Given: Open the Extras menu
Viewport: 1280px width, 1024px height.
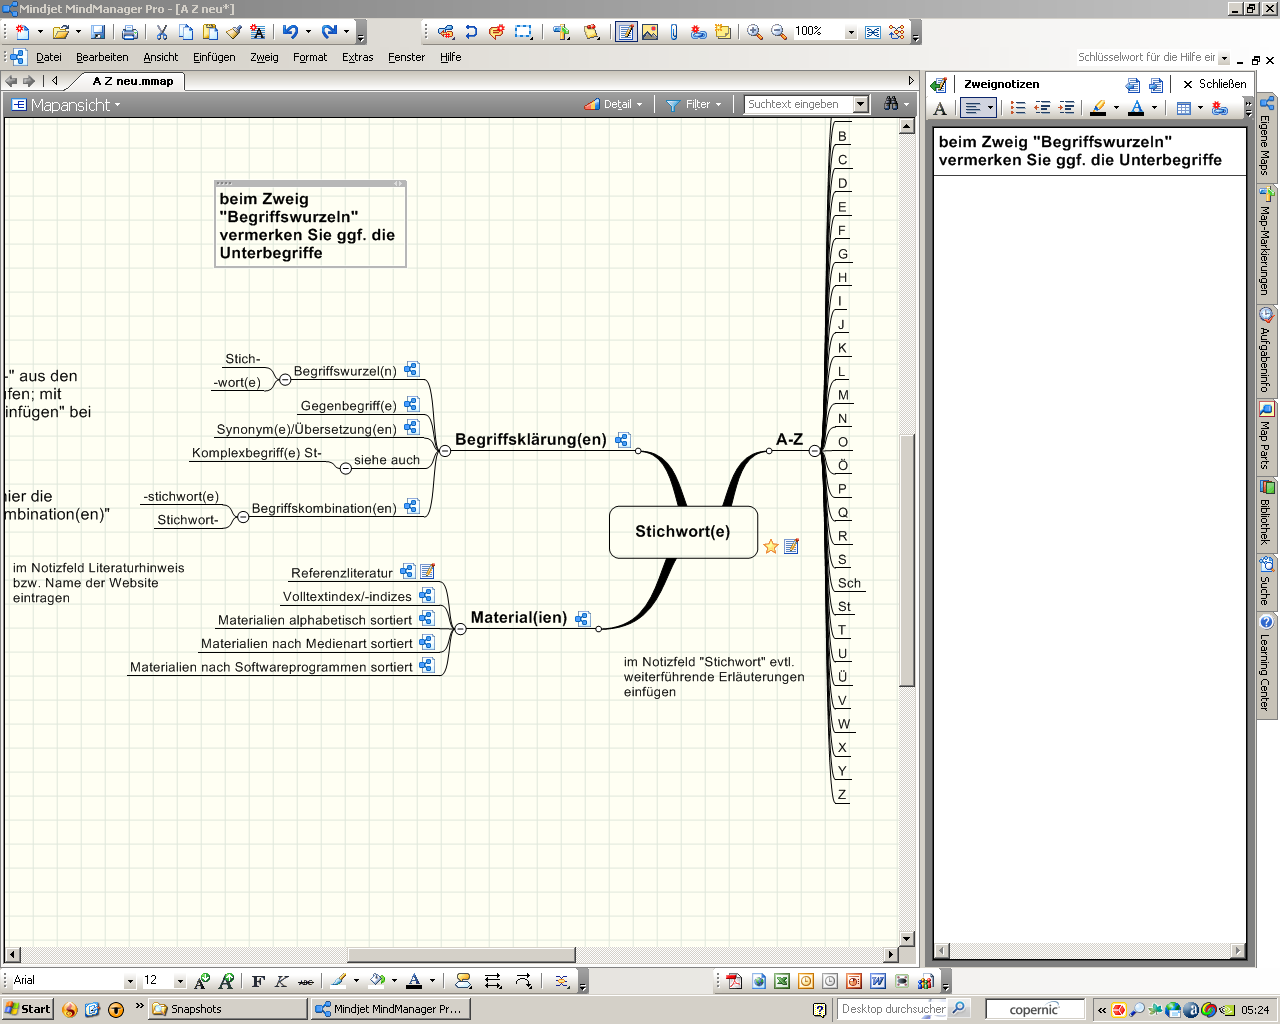Looking at the screenshot, I should coord(357,57).
